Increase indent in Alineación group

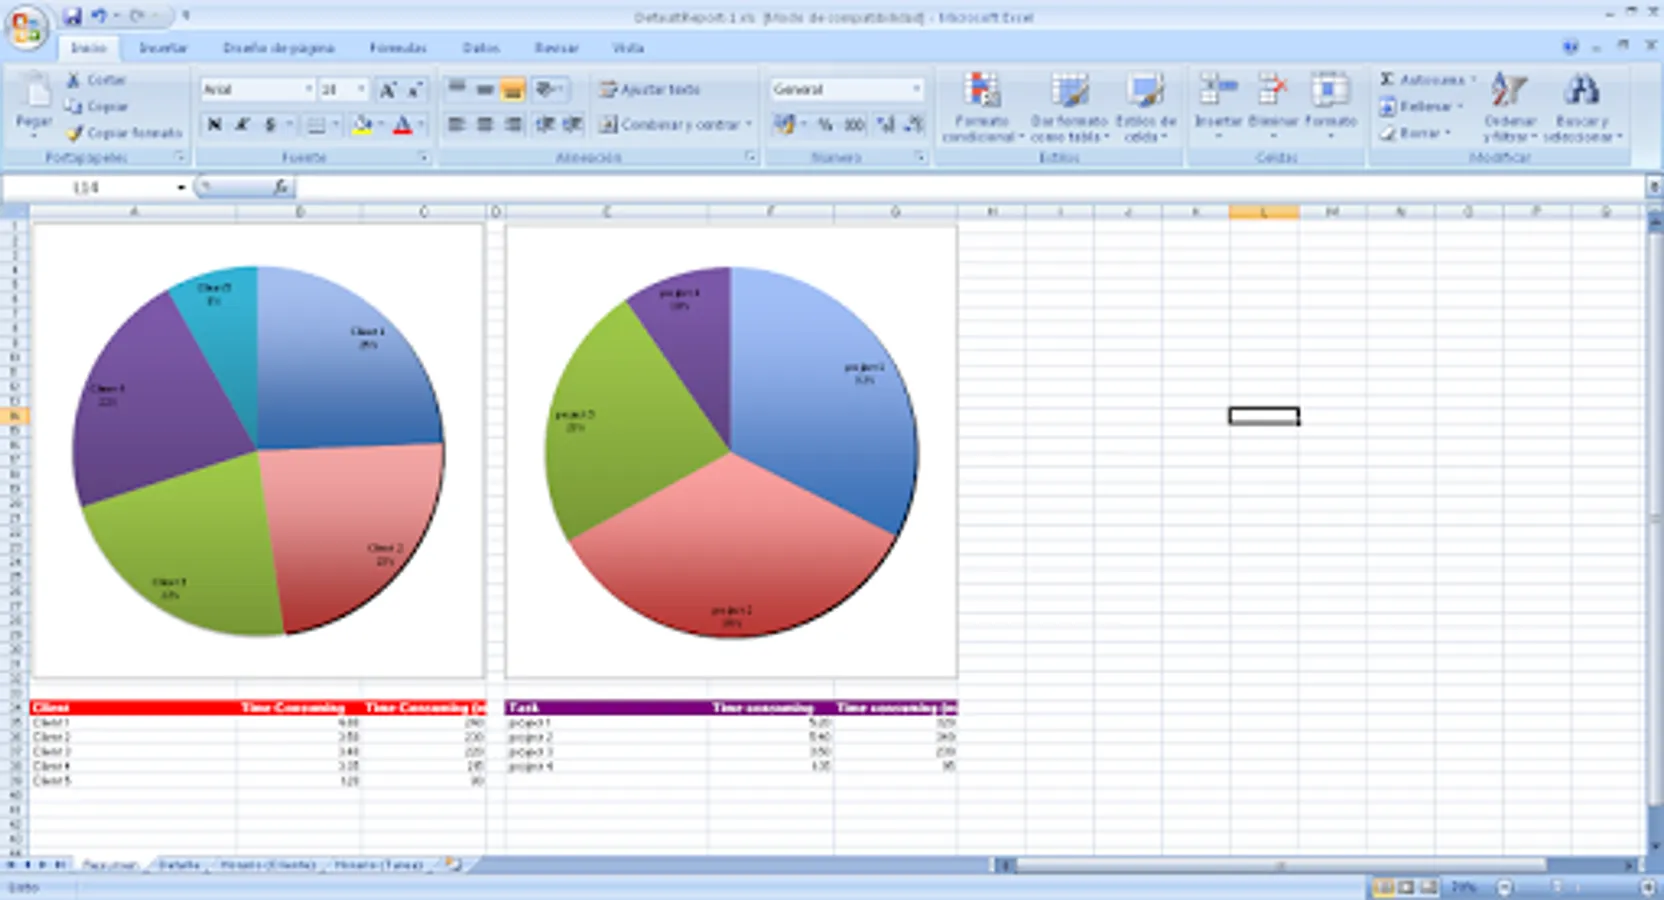tap(573, 125)
